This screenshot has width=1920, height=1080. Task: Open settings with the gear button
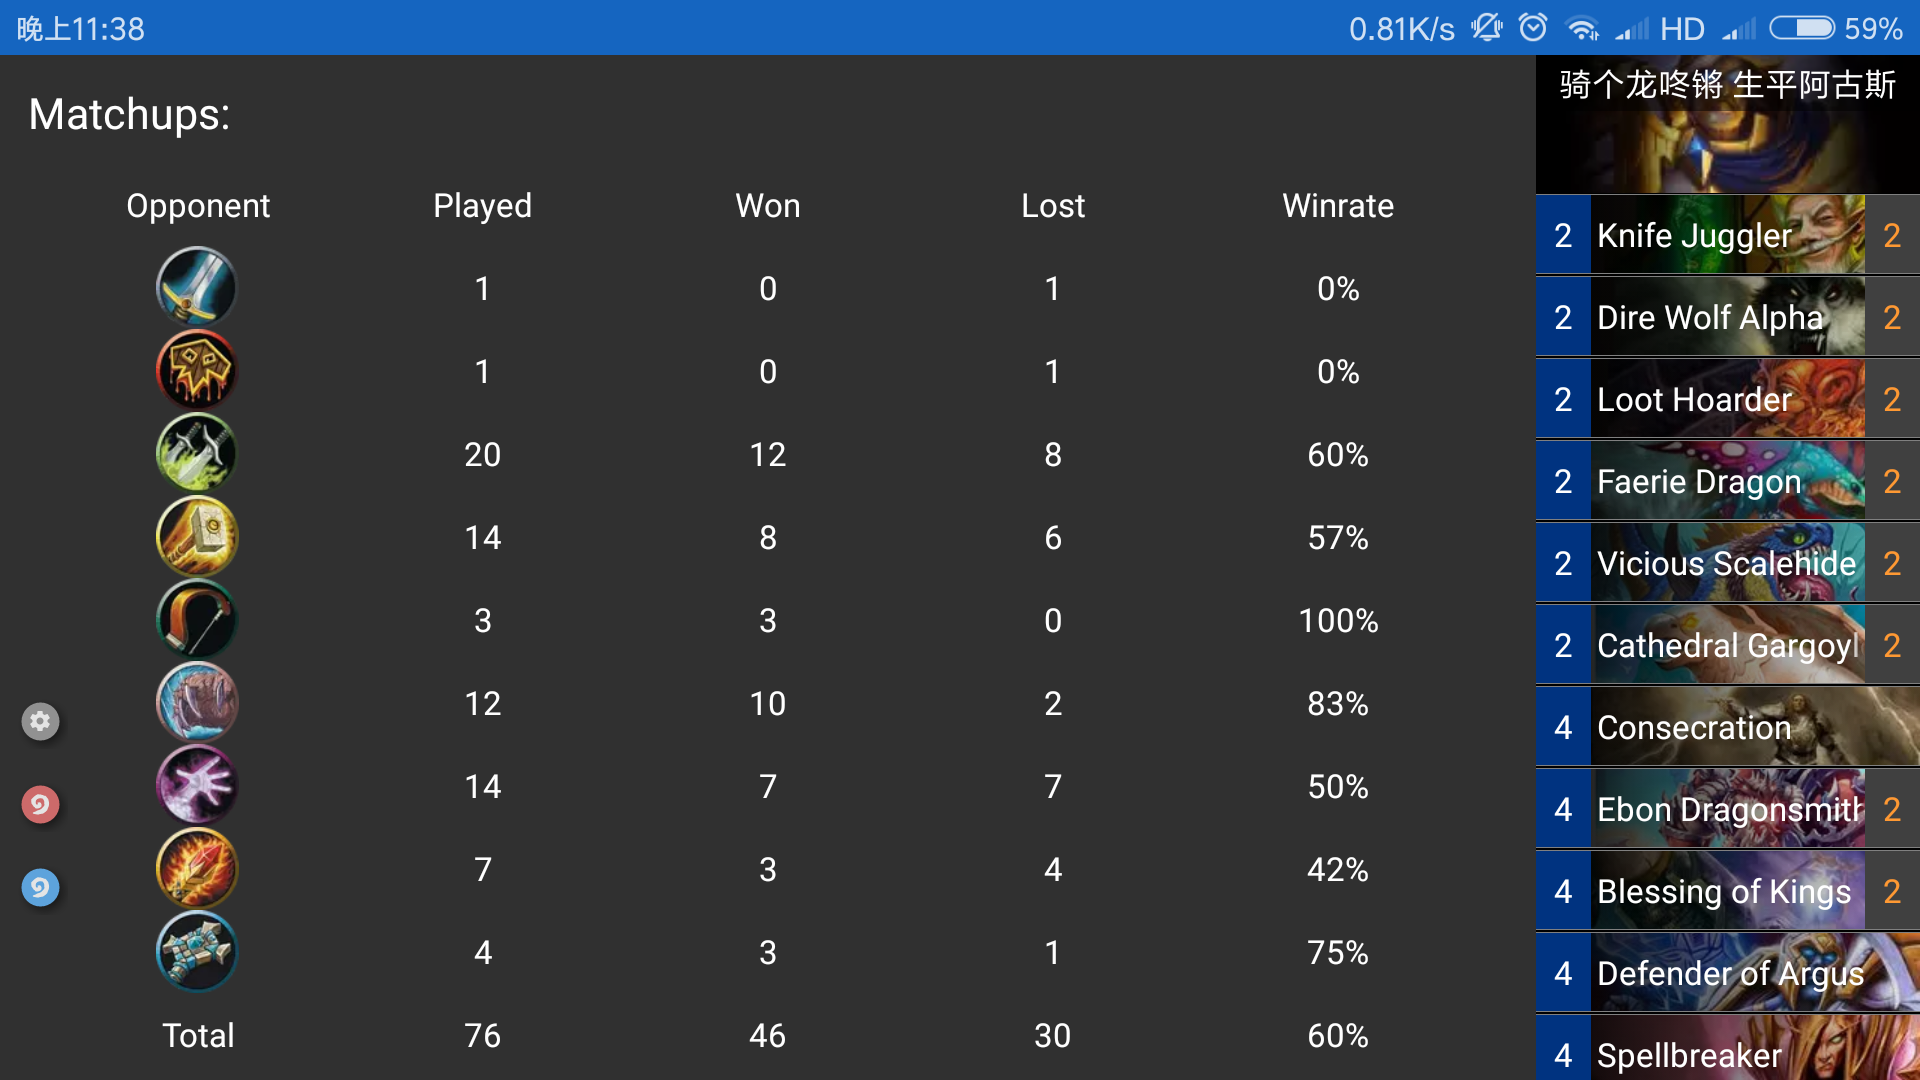pyautogui.click(x=41, y=721)
